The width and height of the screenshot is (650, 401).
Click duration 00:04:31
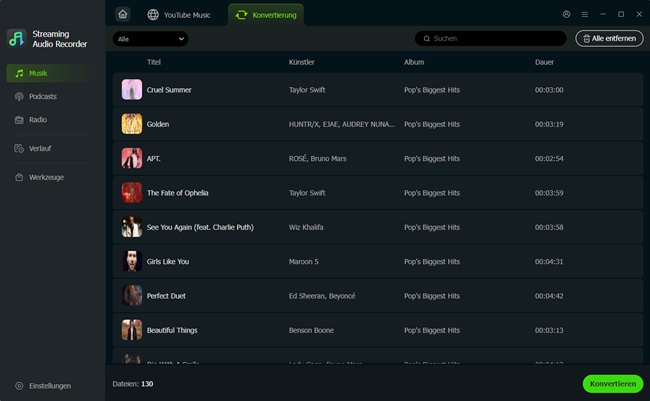549,262
